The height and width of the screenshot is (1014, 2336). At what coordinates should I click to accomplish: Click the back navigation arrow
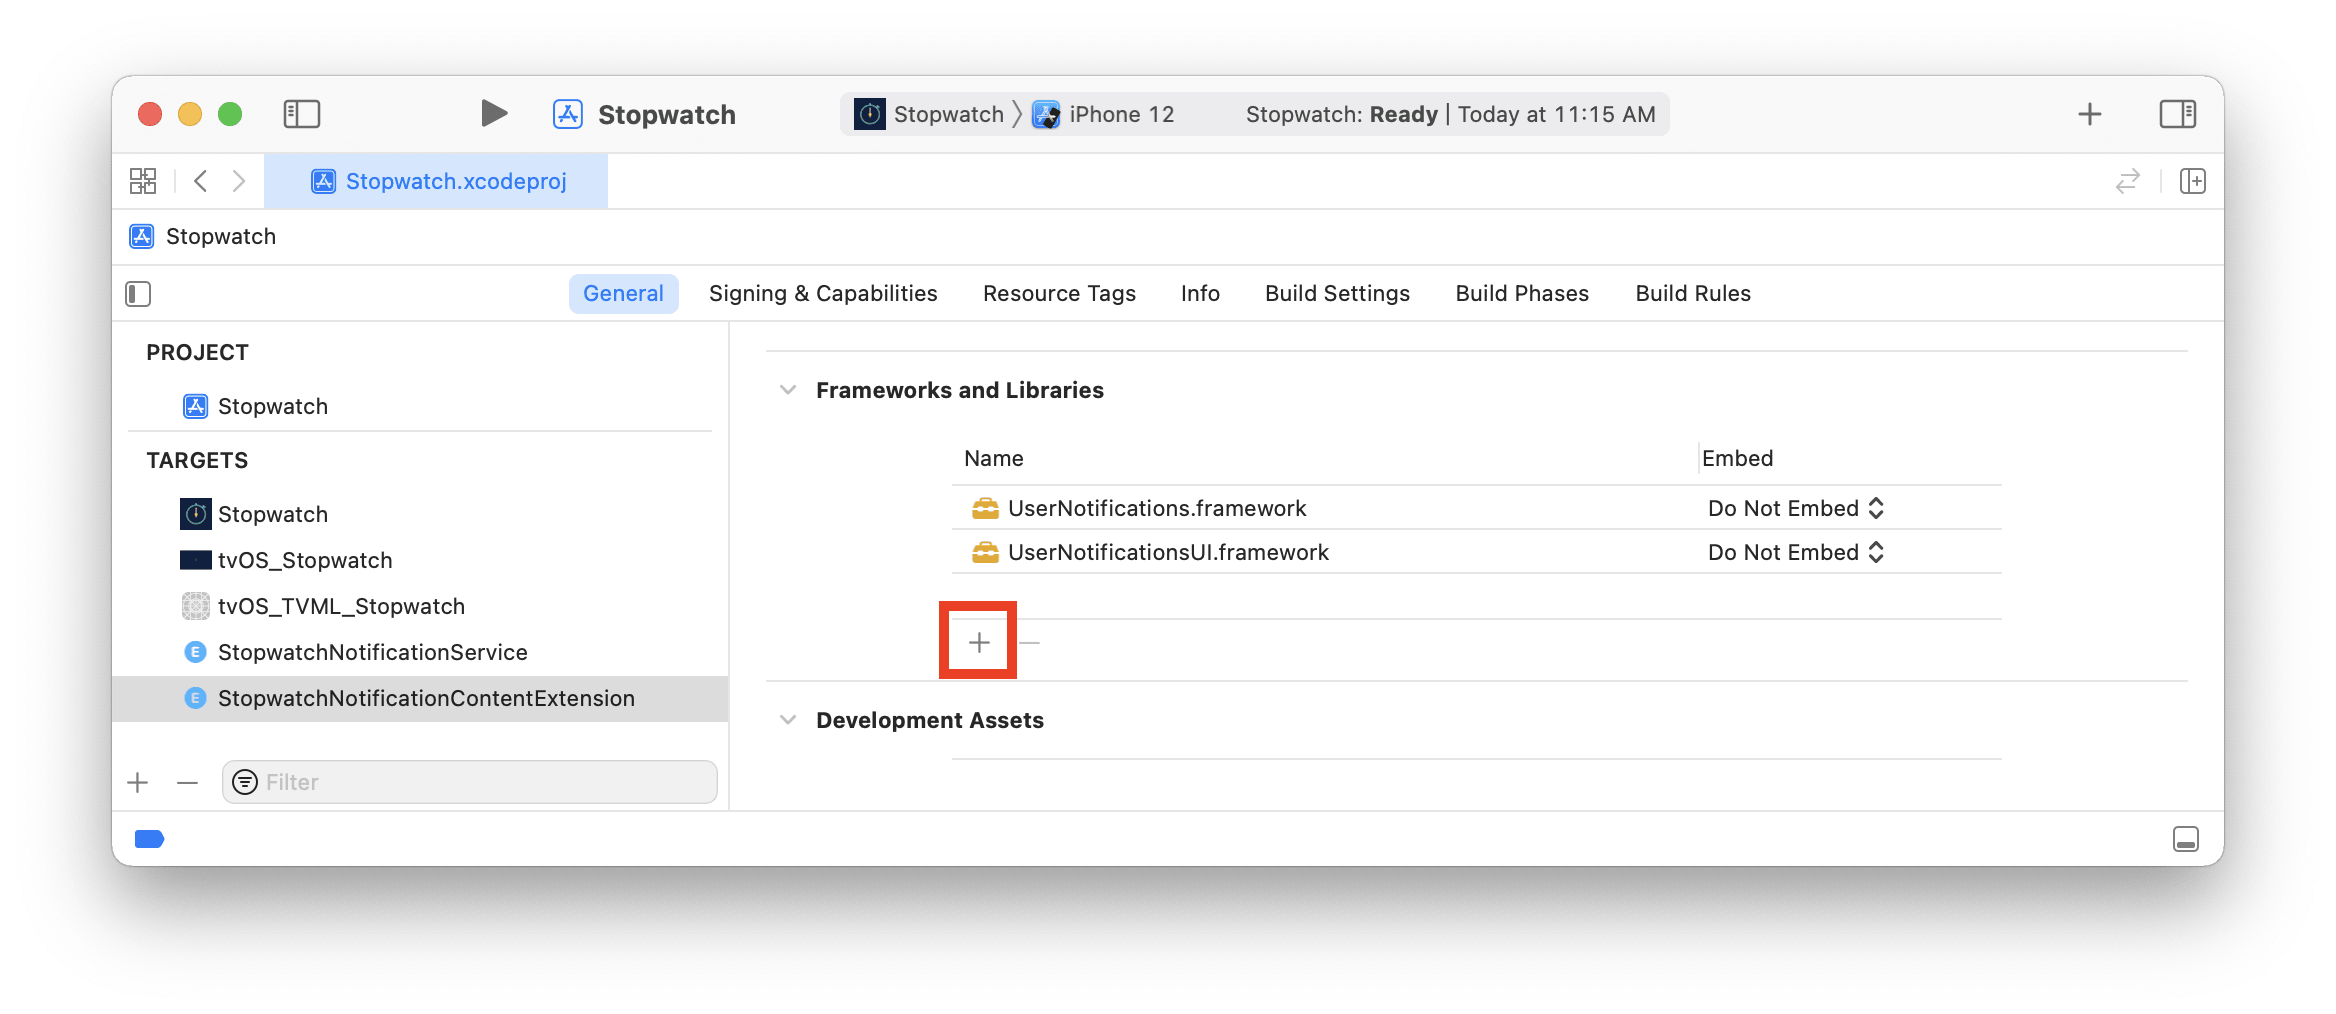click(200, 181)
